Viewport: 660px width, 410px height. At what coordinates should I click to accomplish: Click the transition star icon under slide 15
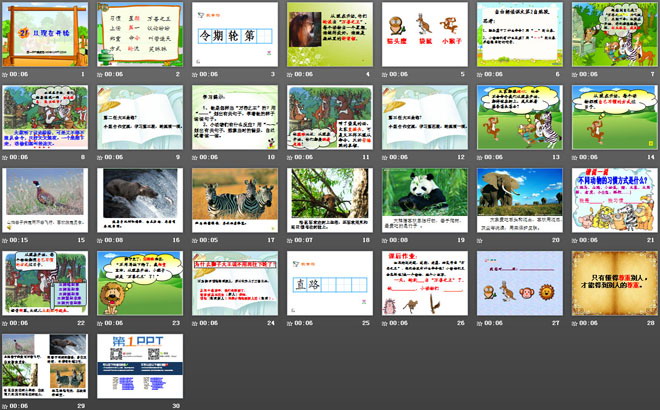pyautogui.click(x=5, y=240)
